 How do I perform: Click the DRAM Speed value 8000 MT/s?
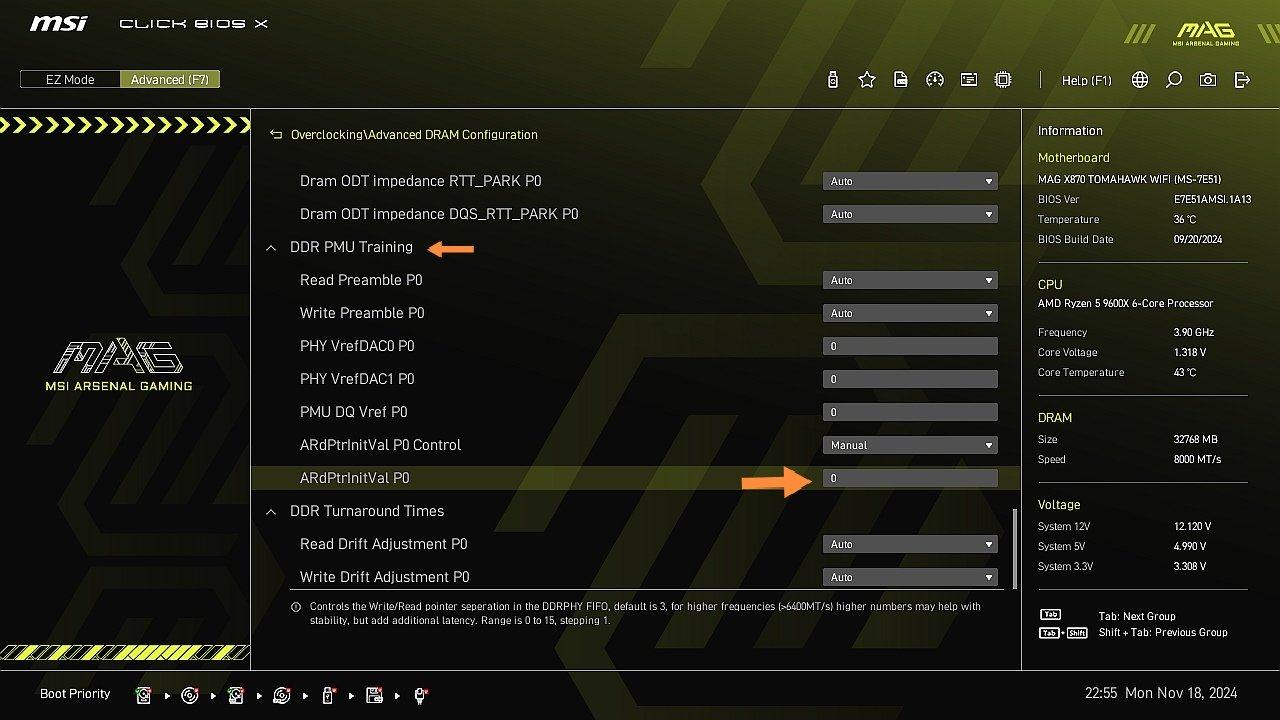point(1197,459)
